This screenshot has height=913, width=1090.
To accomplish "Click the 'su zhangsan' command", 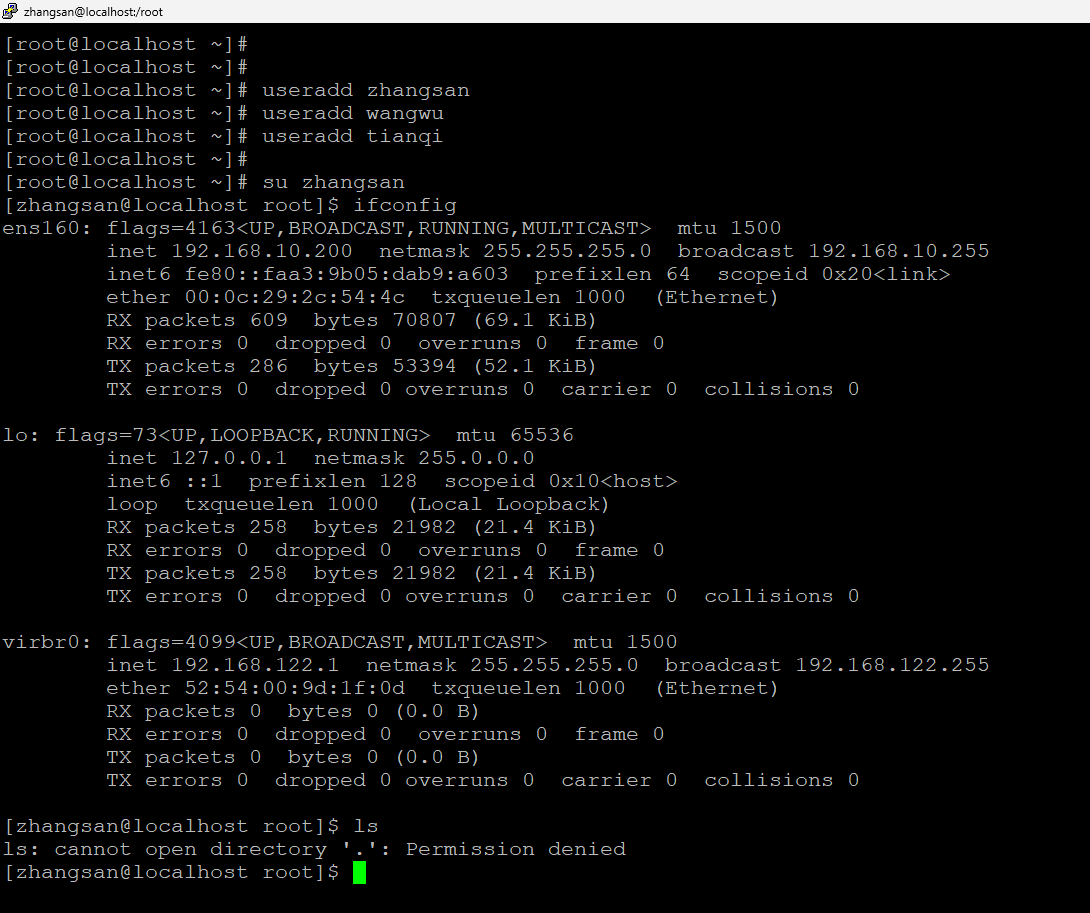I will coord(333,182).
